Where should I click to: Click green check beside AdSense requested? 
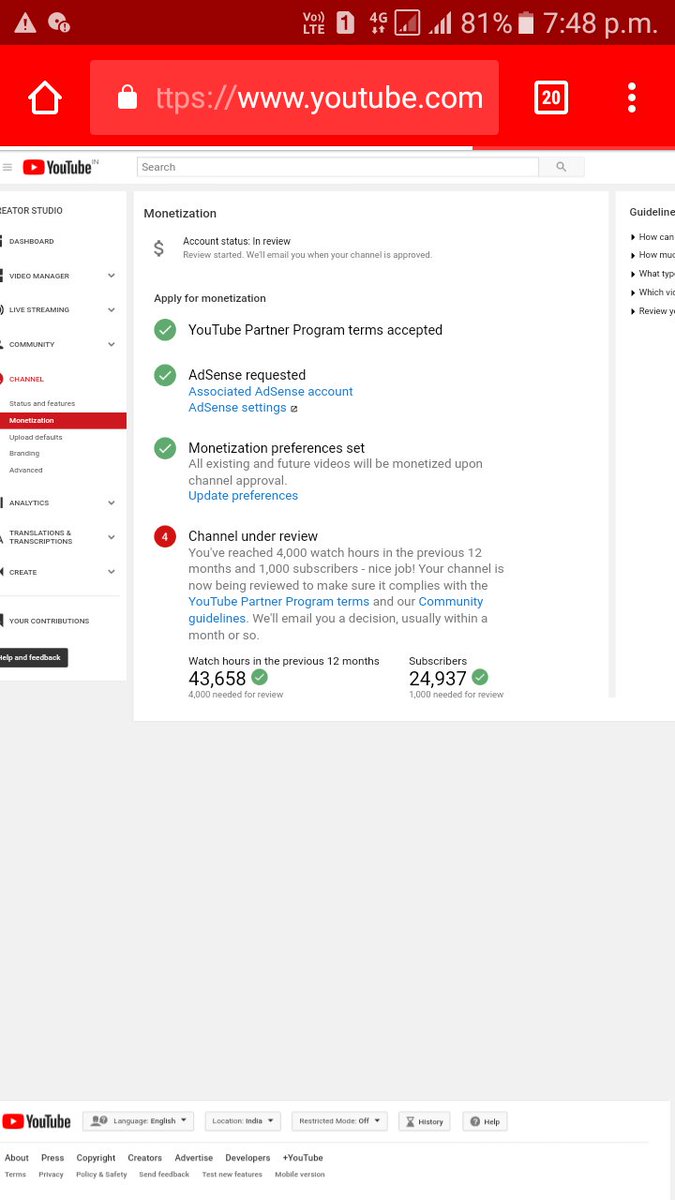(x=165, y=375)
